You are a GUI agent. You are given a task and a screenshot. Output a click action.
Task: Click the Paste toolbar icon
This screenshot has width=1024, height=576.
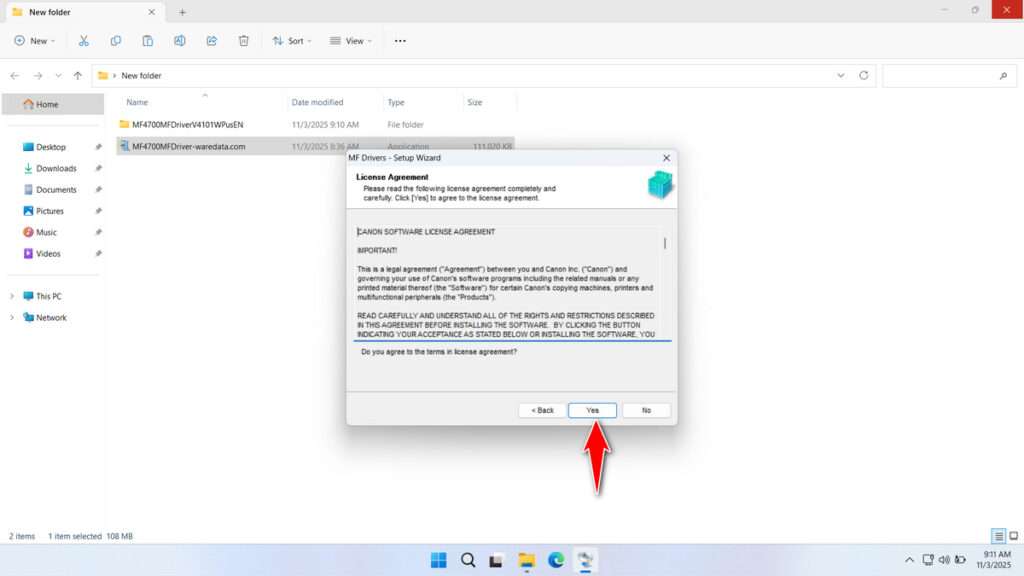pos(148,40)
